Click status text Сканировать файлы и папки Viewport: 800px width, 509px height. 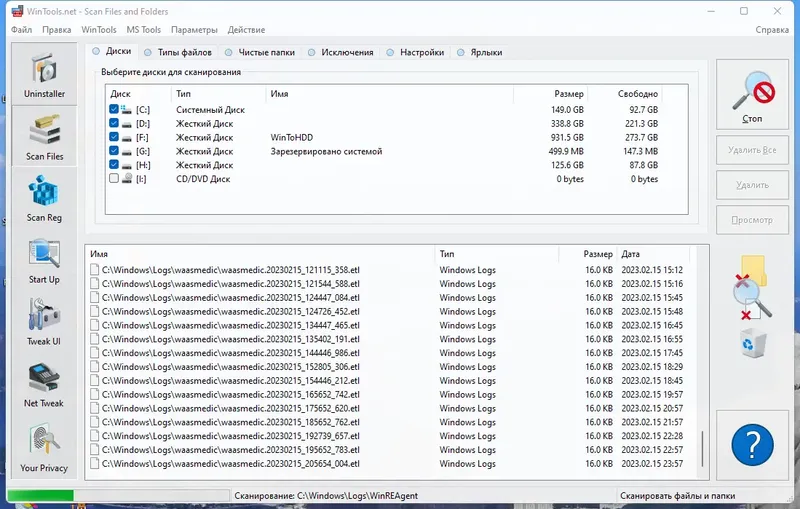678,496
